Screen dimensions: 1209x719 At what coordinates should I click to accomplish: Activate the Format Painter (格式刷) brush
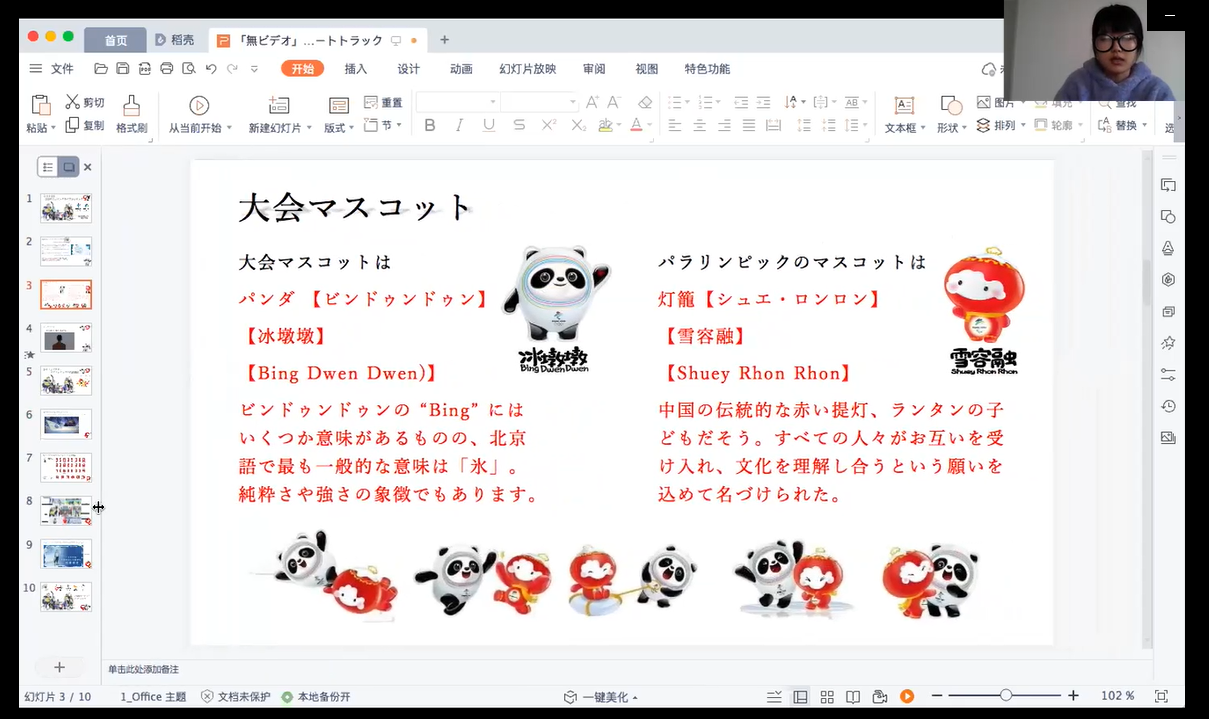click(131, 114)
